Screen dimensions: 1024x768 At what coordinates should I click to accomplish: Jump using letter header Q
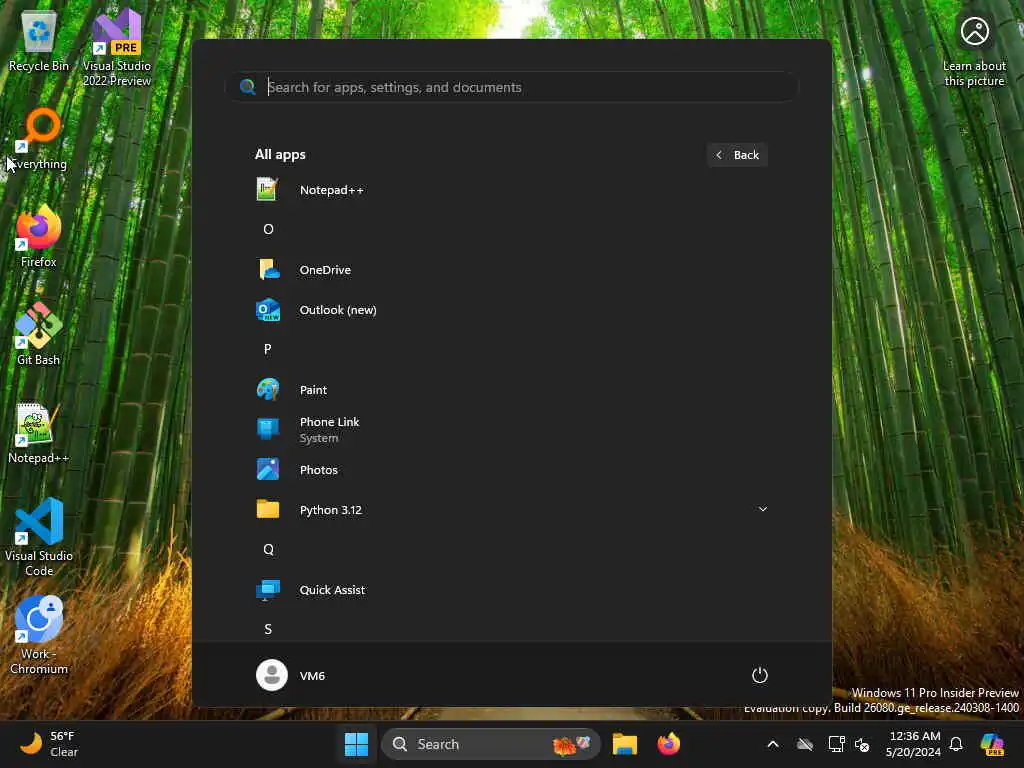click(268, 549)
